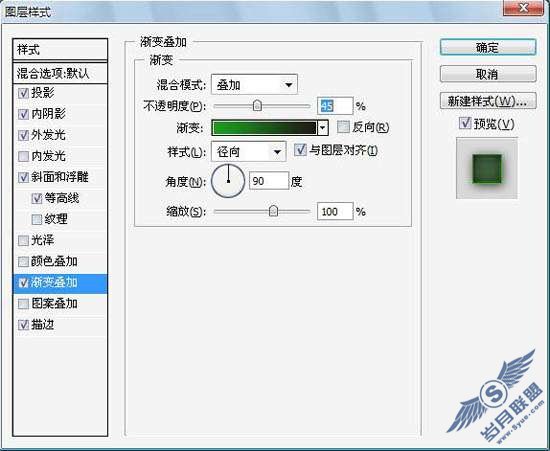Toggle 与图层对齐 align with layer checkbox
550x451 pixels.
coord(300,150)
